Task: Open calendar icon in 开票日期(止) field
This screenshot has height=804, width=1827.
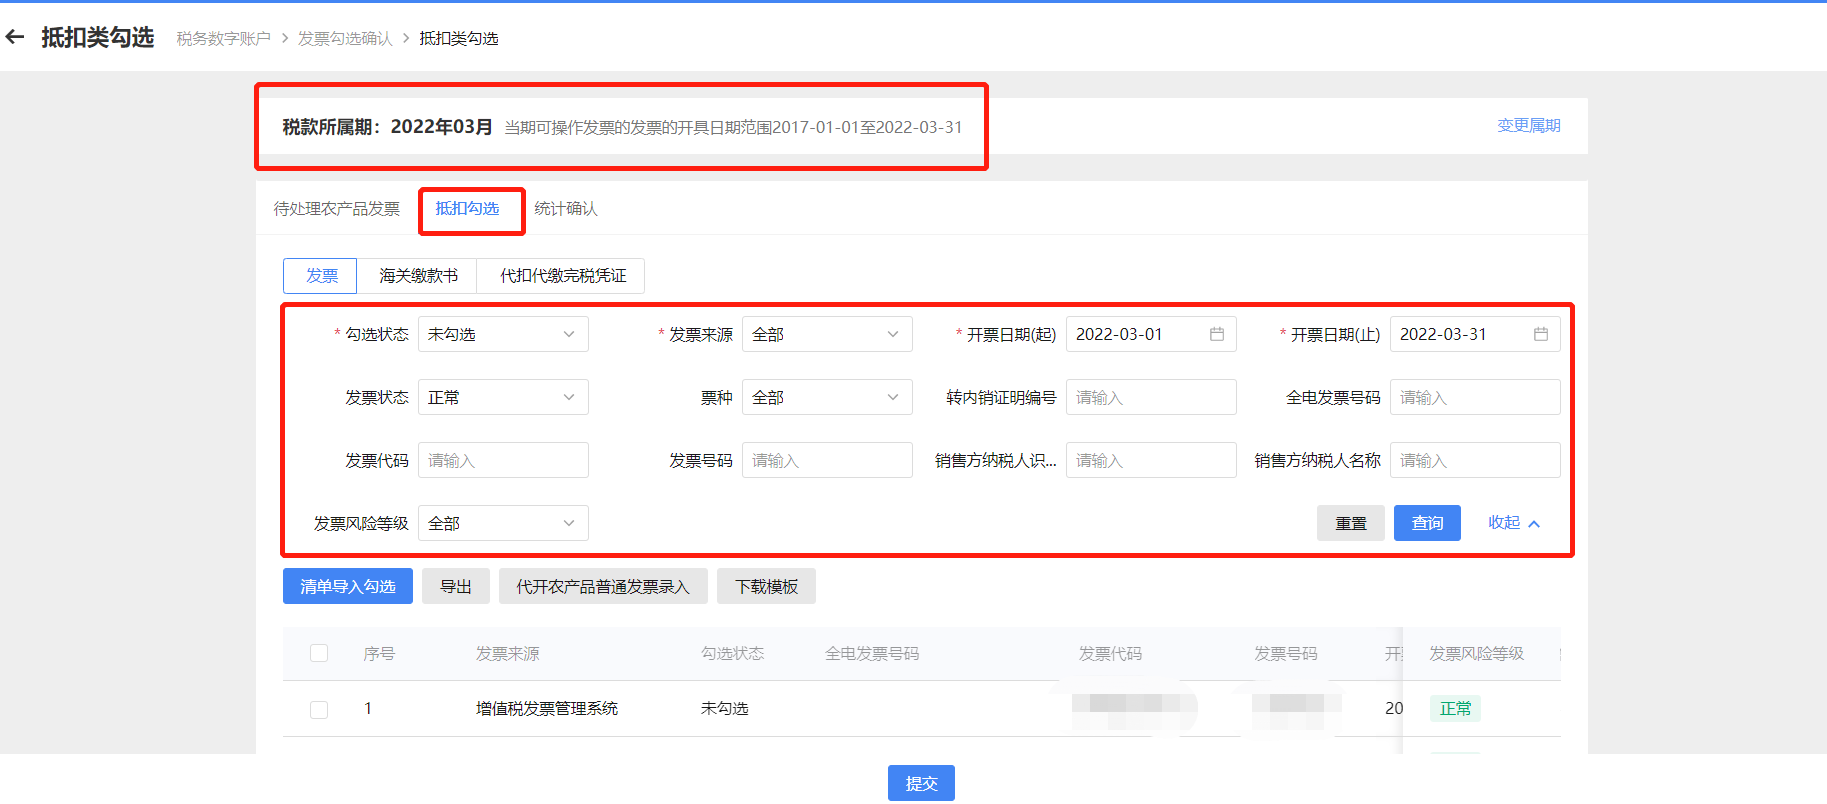Action: pos(1541,334)
